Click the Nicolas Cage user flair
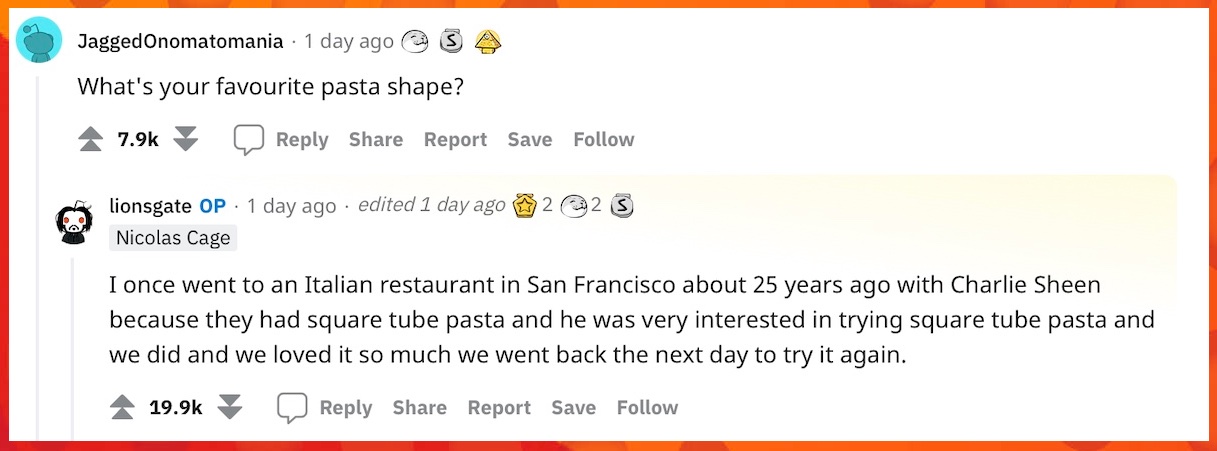The height and width of the screenshot is (451, 1217). coord(173,238)
